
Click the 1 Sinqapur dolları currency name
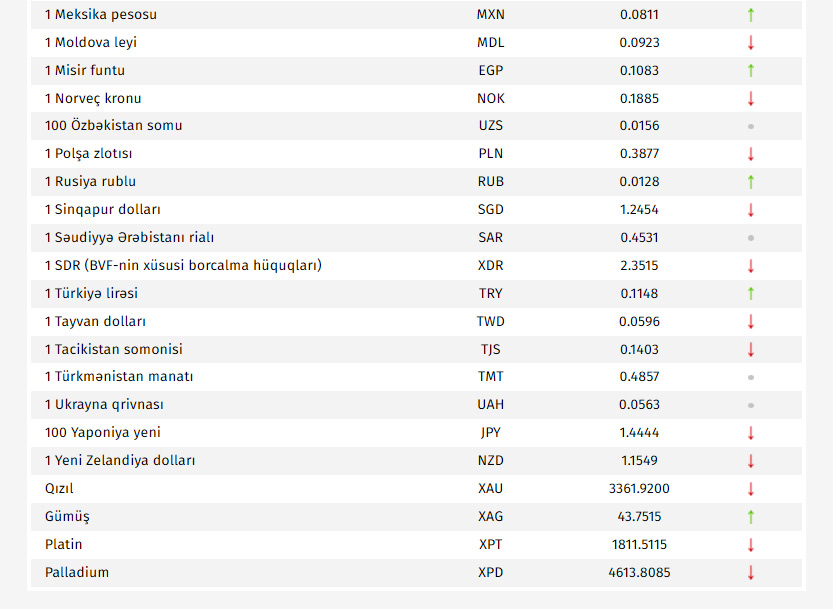(x=102, y=210)
